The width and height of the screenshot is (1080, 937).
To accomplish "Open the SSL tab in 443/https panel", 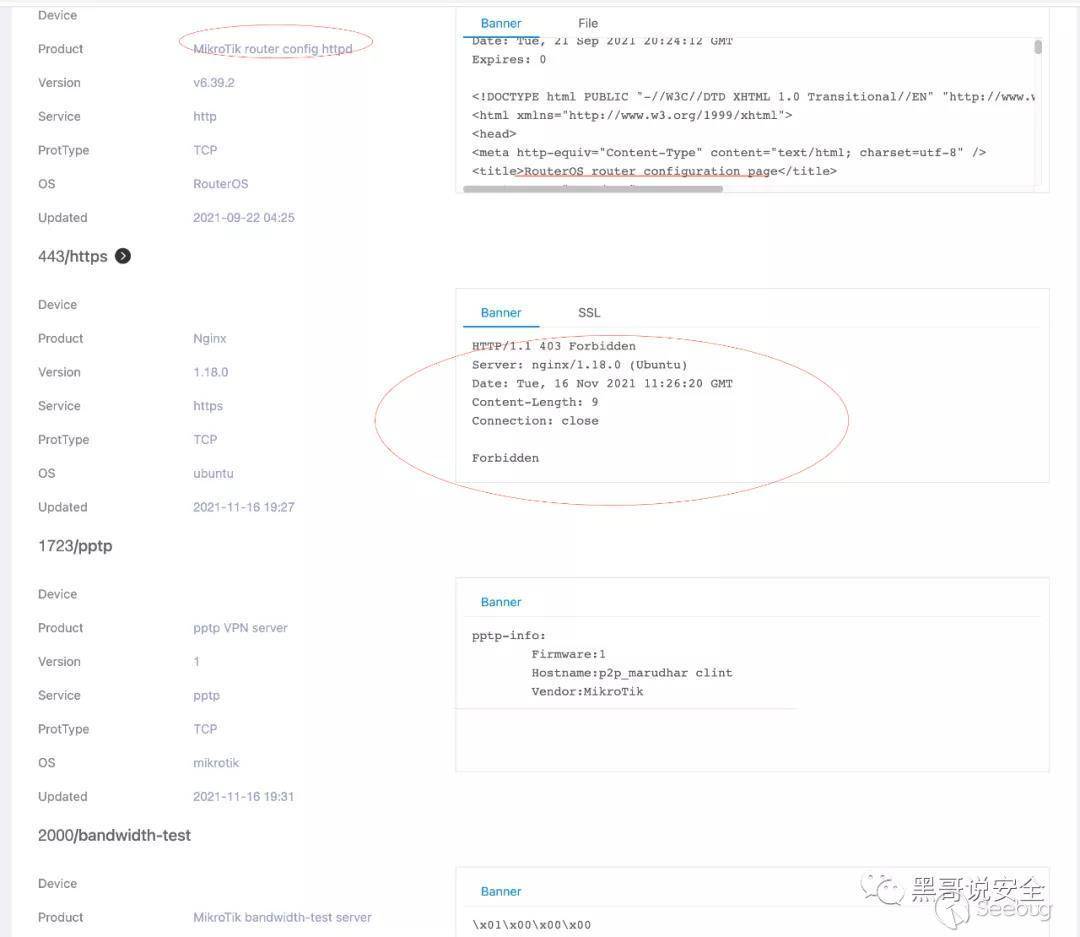I will [x=589, y=313].
